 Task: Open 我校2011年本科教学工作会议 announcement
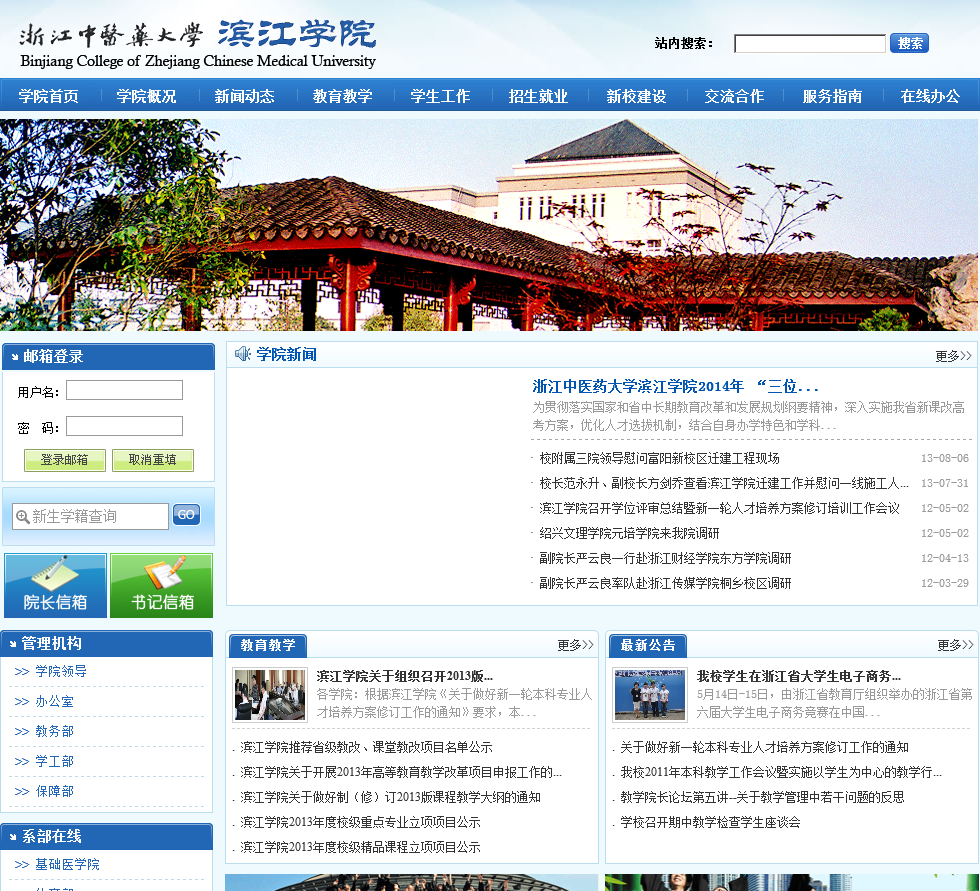click(x=781, y=772)
